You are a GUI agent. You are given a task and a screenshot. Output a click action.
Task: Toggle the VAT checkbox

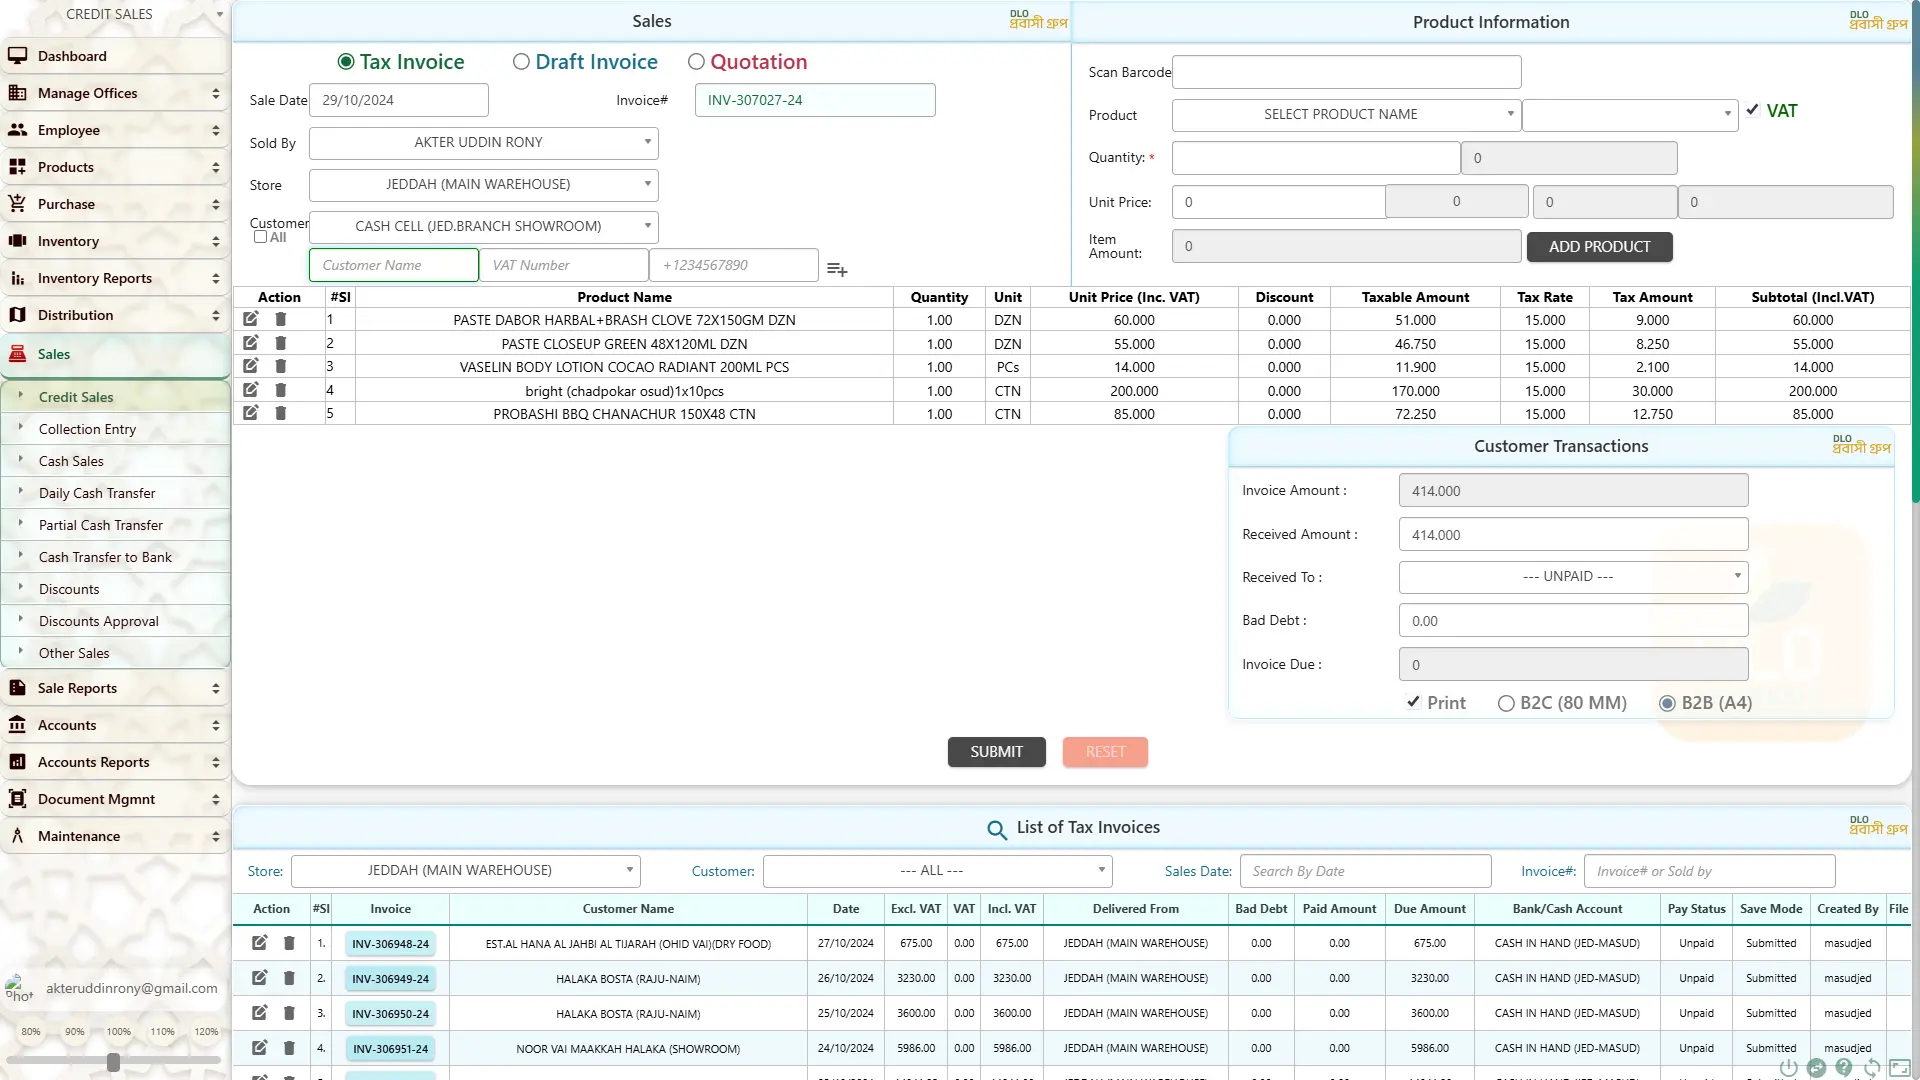1752,111
